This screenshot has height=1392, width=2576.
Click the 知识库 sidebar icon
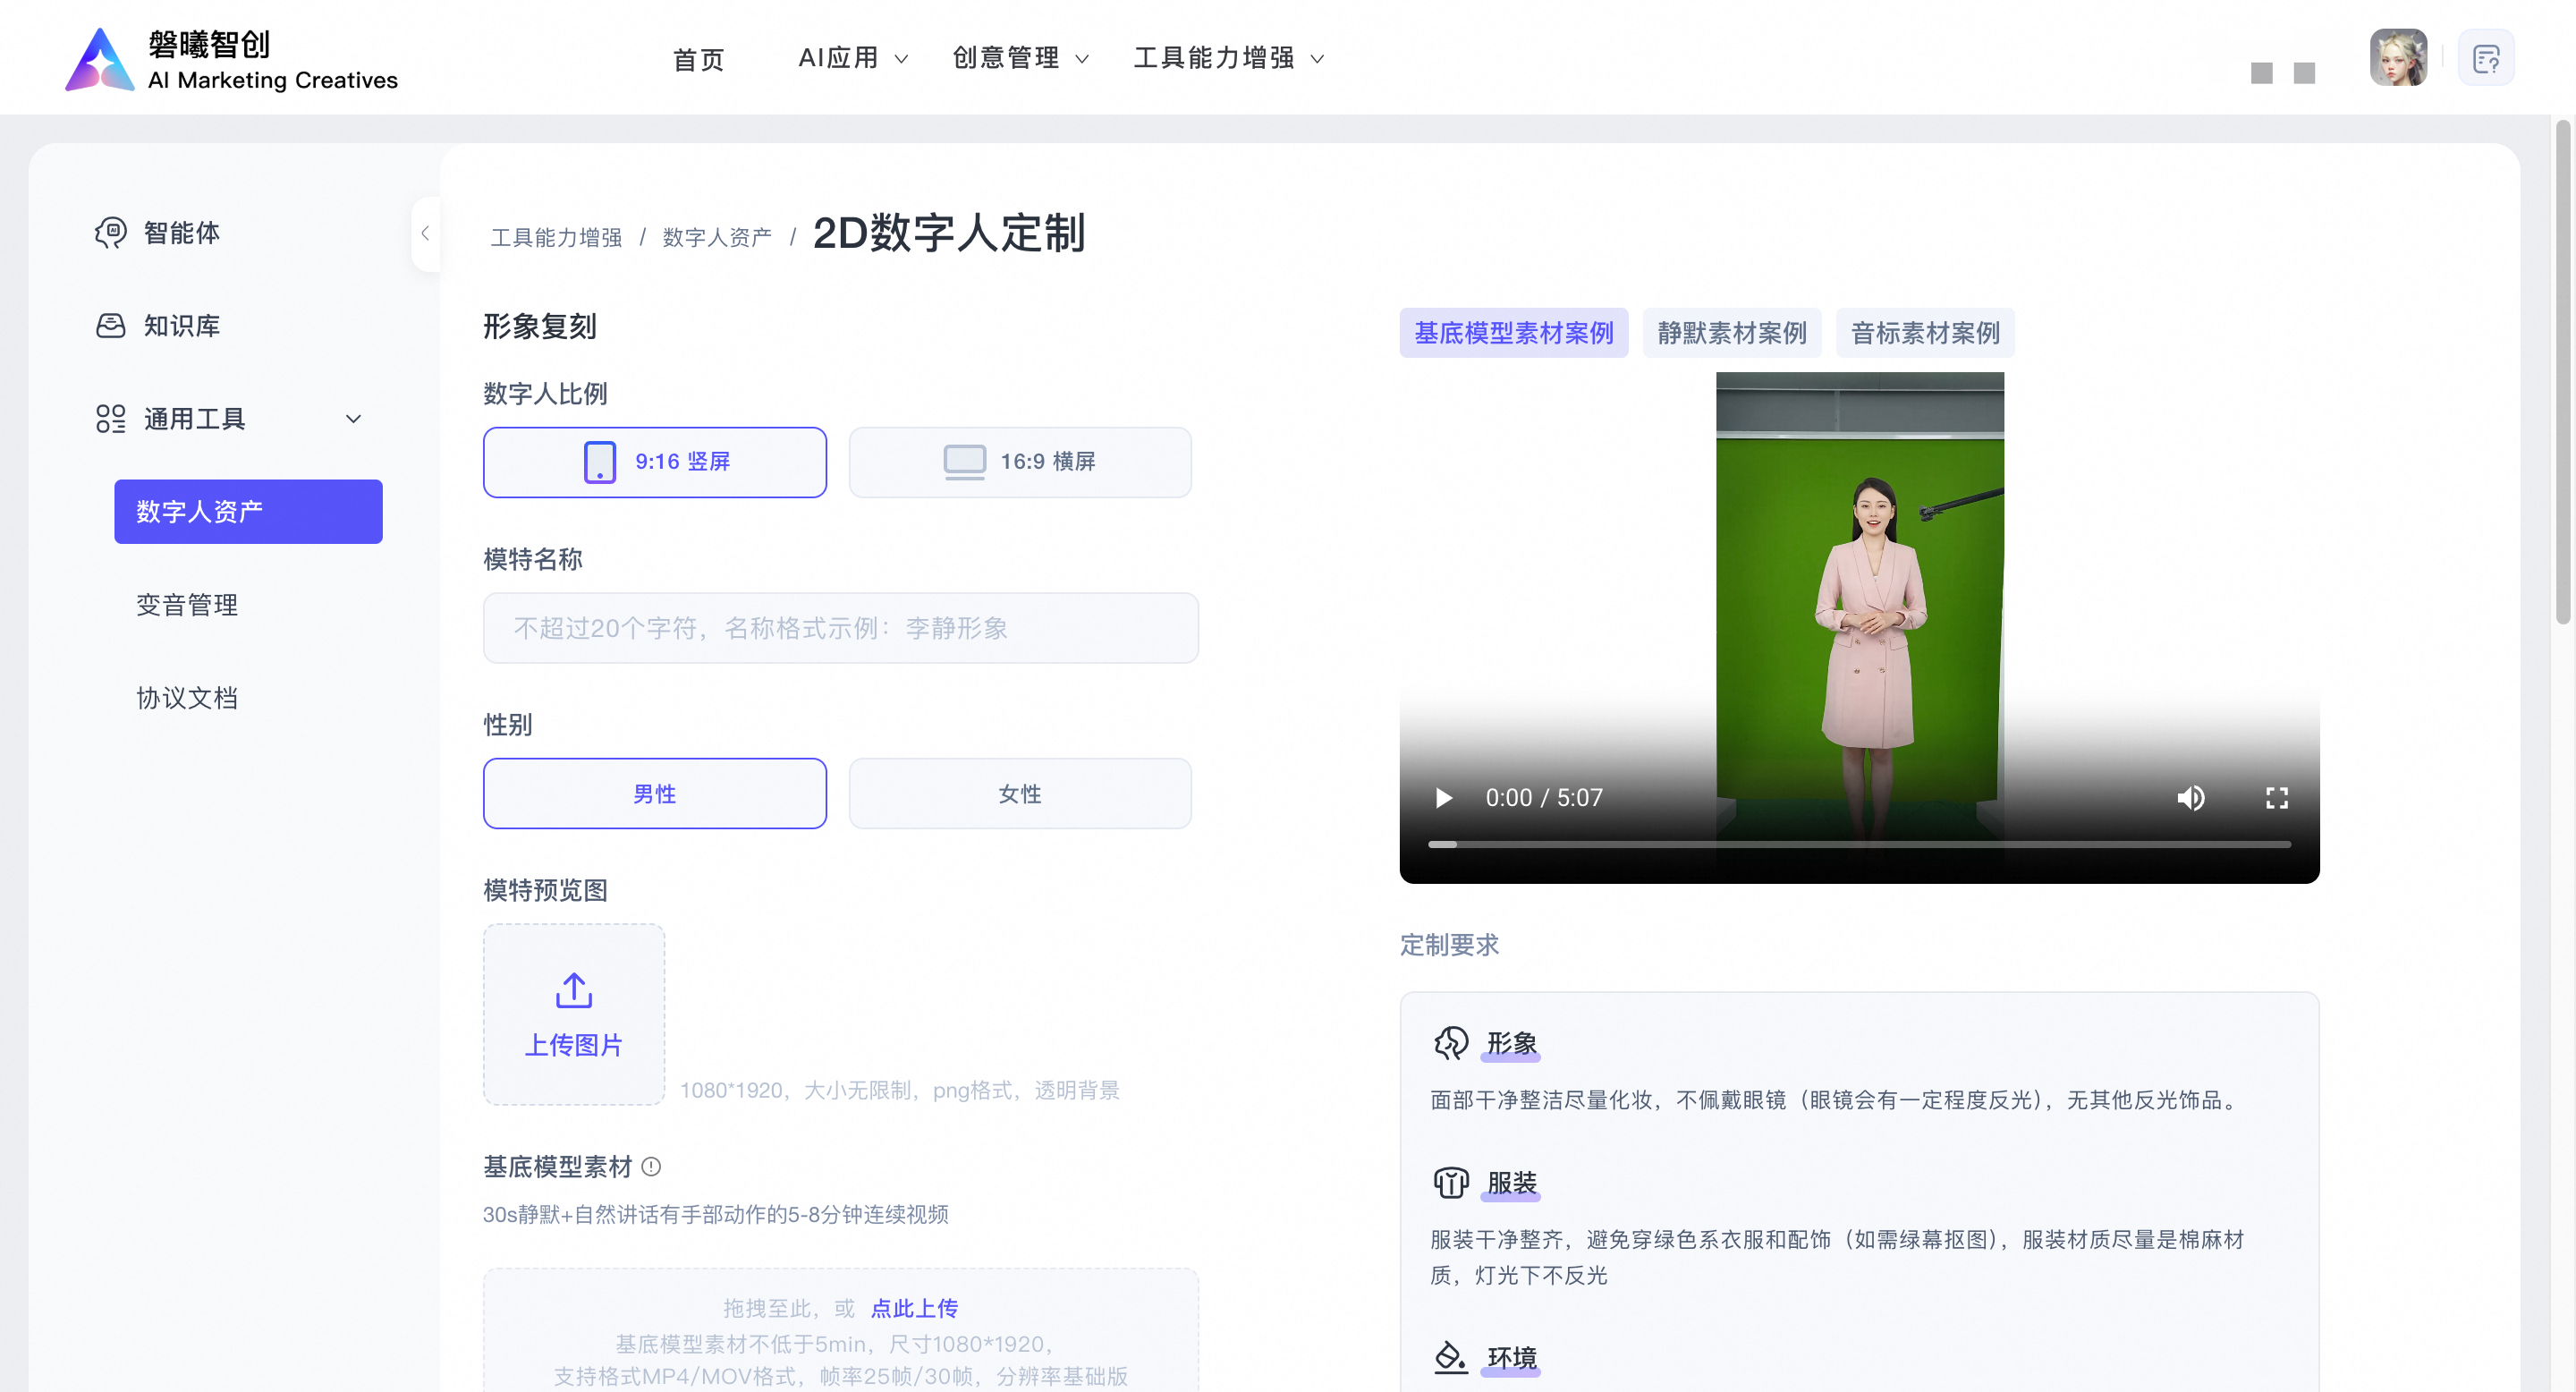coord(111,326)
